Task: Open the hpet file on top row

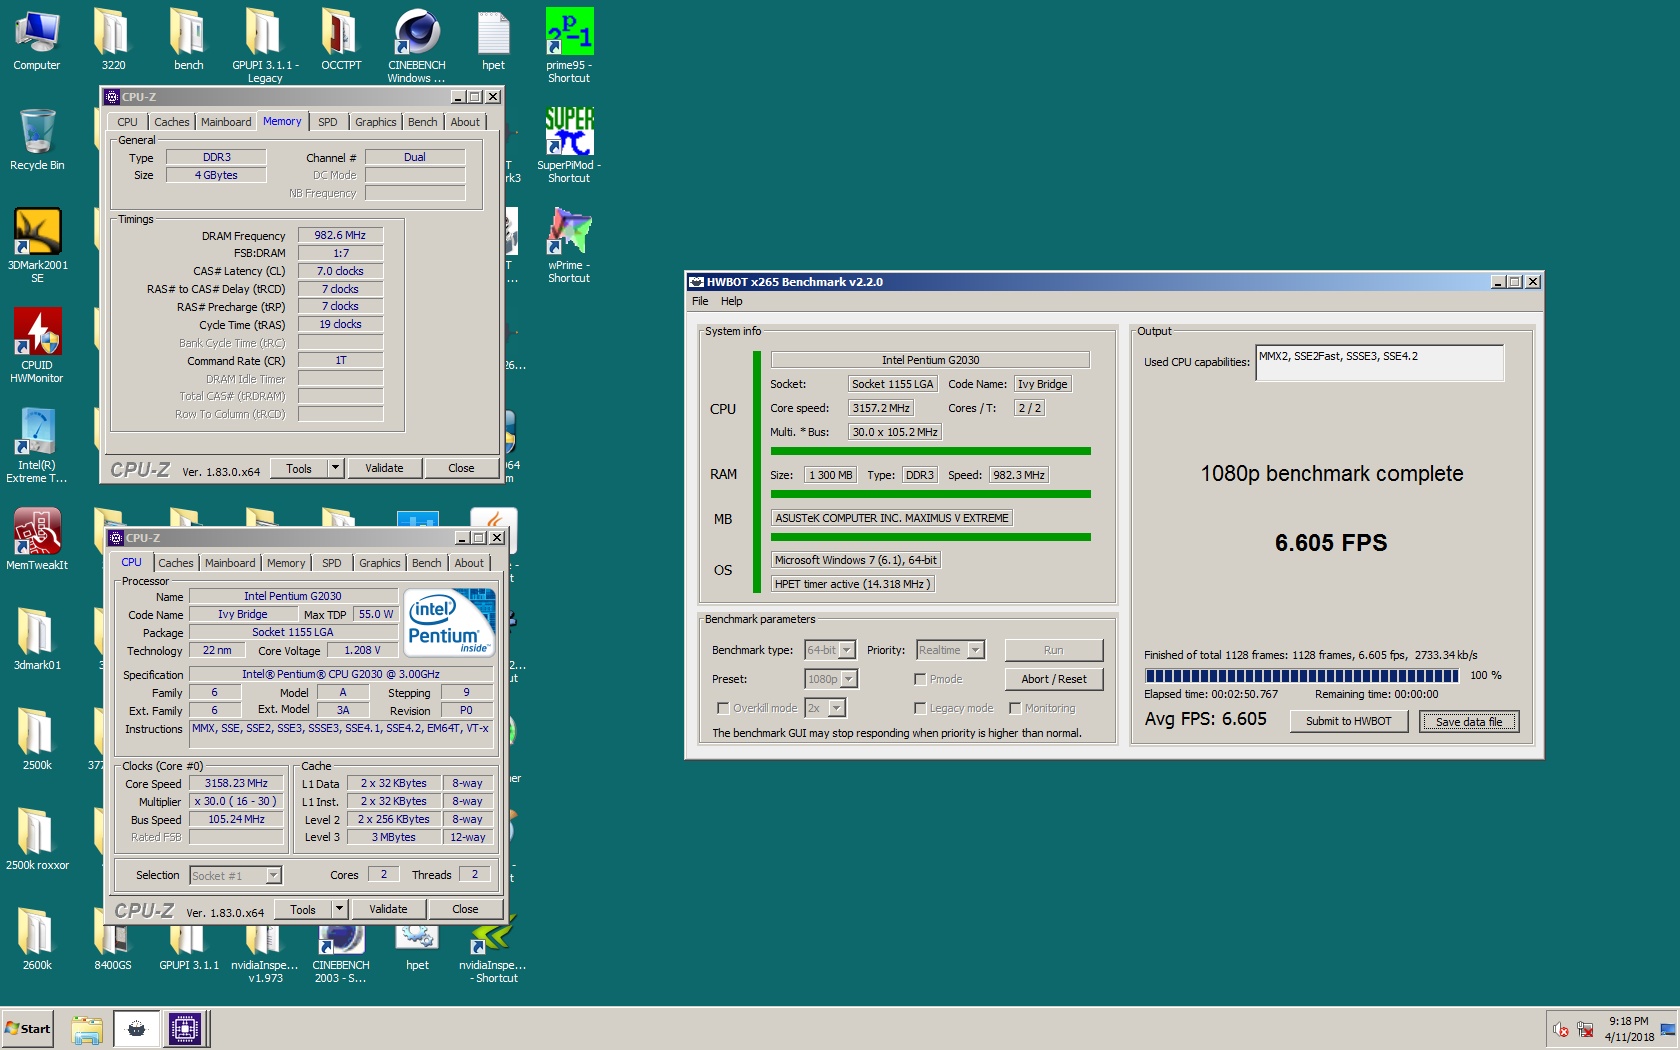Action: pyautogui.click(x=493, y=40)
